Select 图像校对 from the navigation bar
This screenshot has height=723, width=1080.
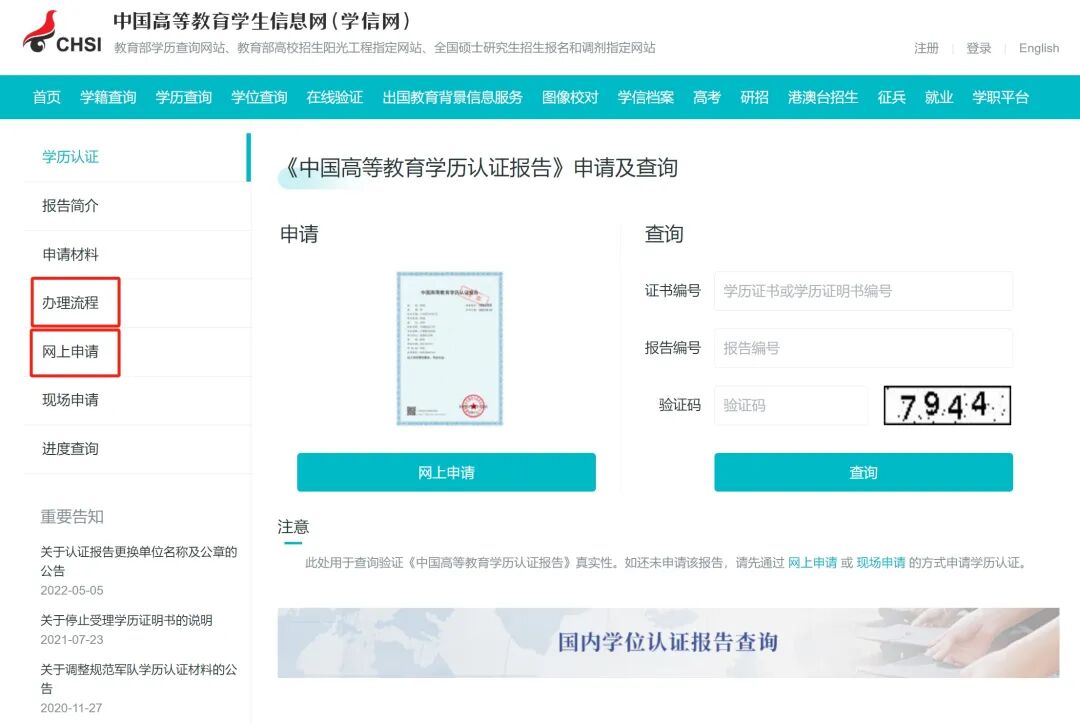[570, 97]
